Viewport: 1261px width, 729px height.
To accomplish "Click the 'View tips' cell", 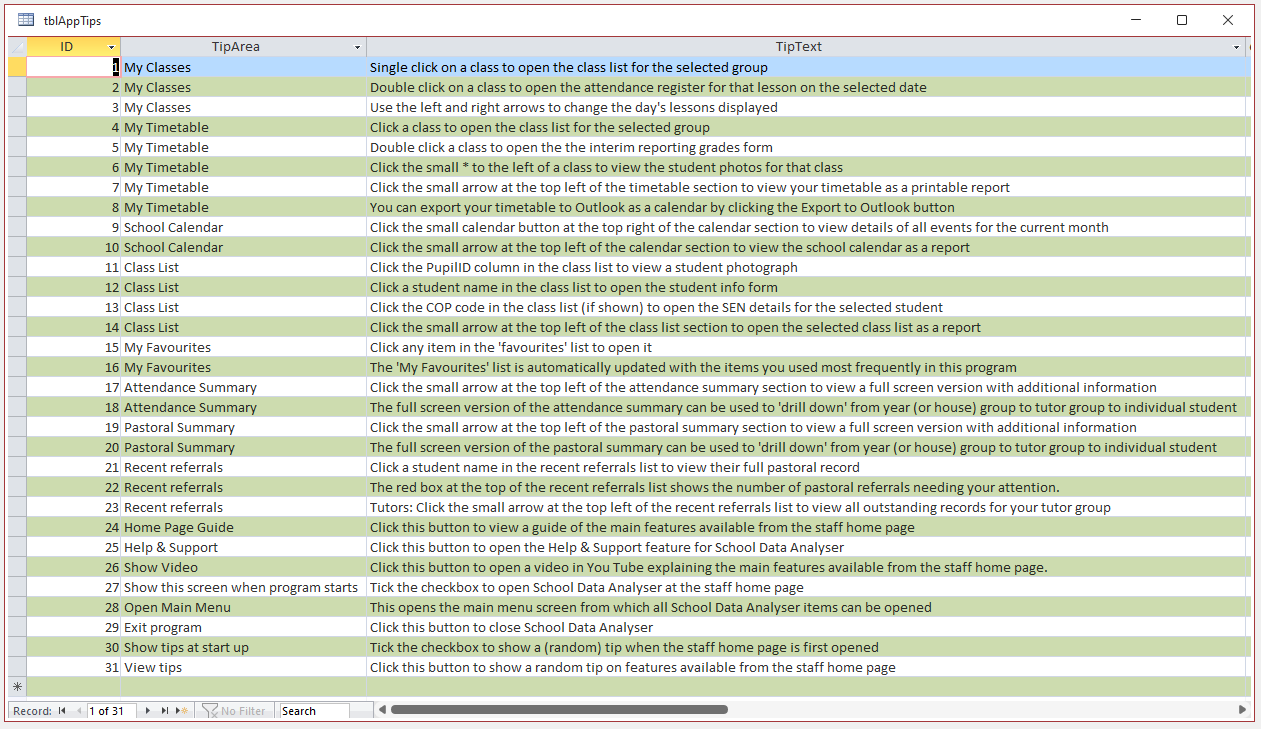I will [244, 667].
